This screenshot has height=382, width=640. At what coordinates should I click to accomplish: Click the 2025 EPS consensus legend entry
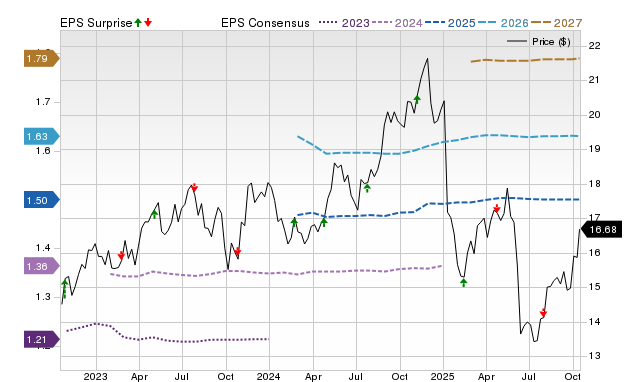450,23
